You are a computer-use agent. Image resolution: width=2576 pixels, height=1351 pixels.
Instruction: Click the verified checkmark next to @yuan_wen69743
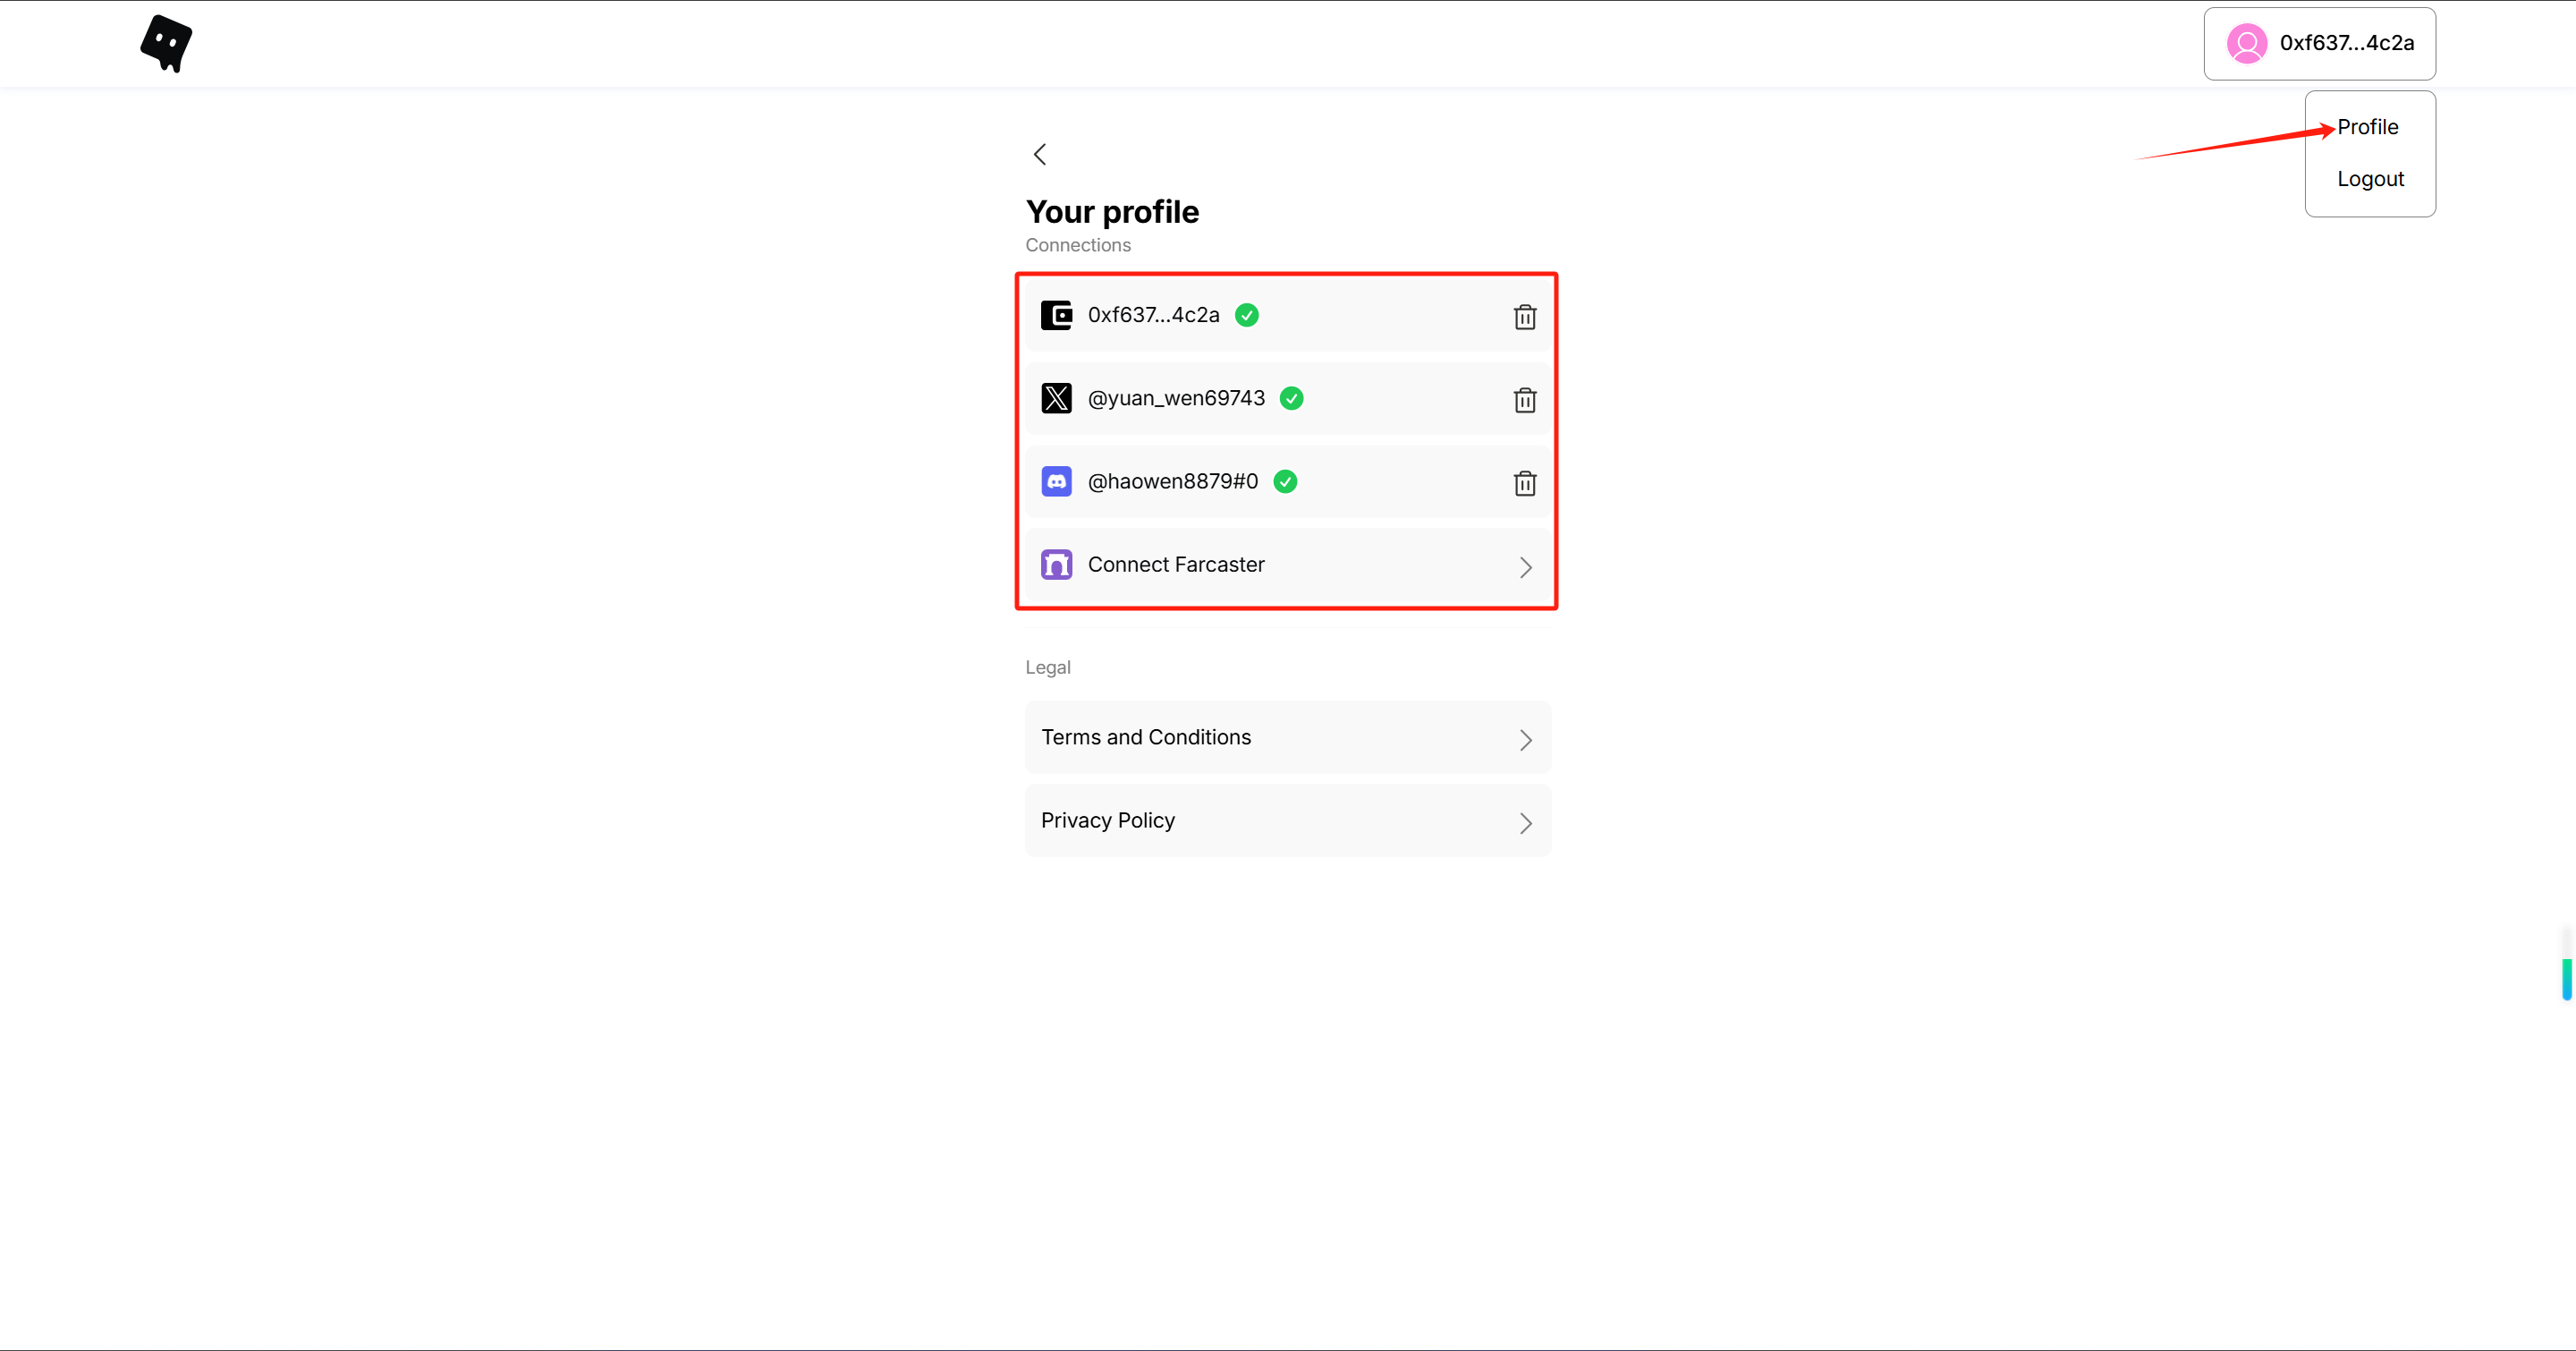(x=1291, y=398)
